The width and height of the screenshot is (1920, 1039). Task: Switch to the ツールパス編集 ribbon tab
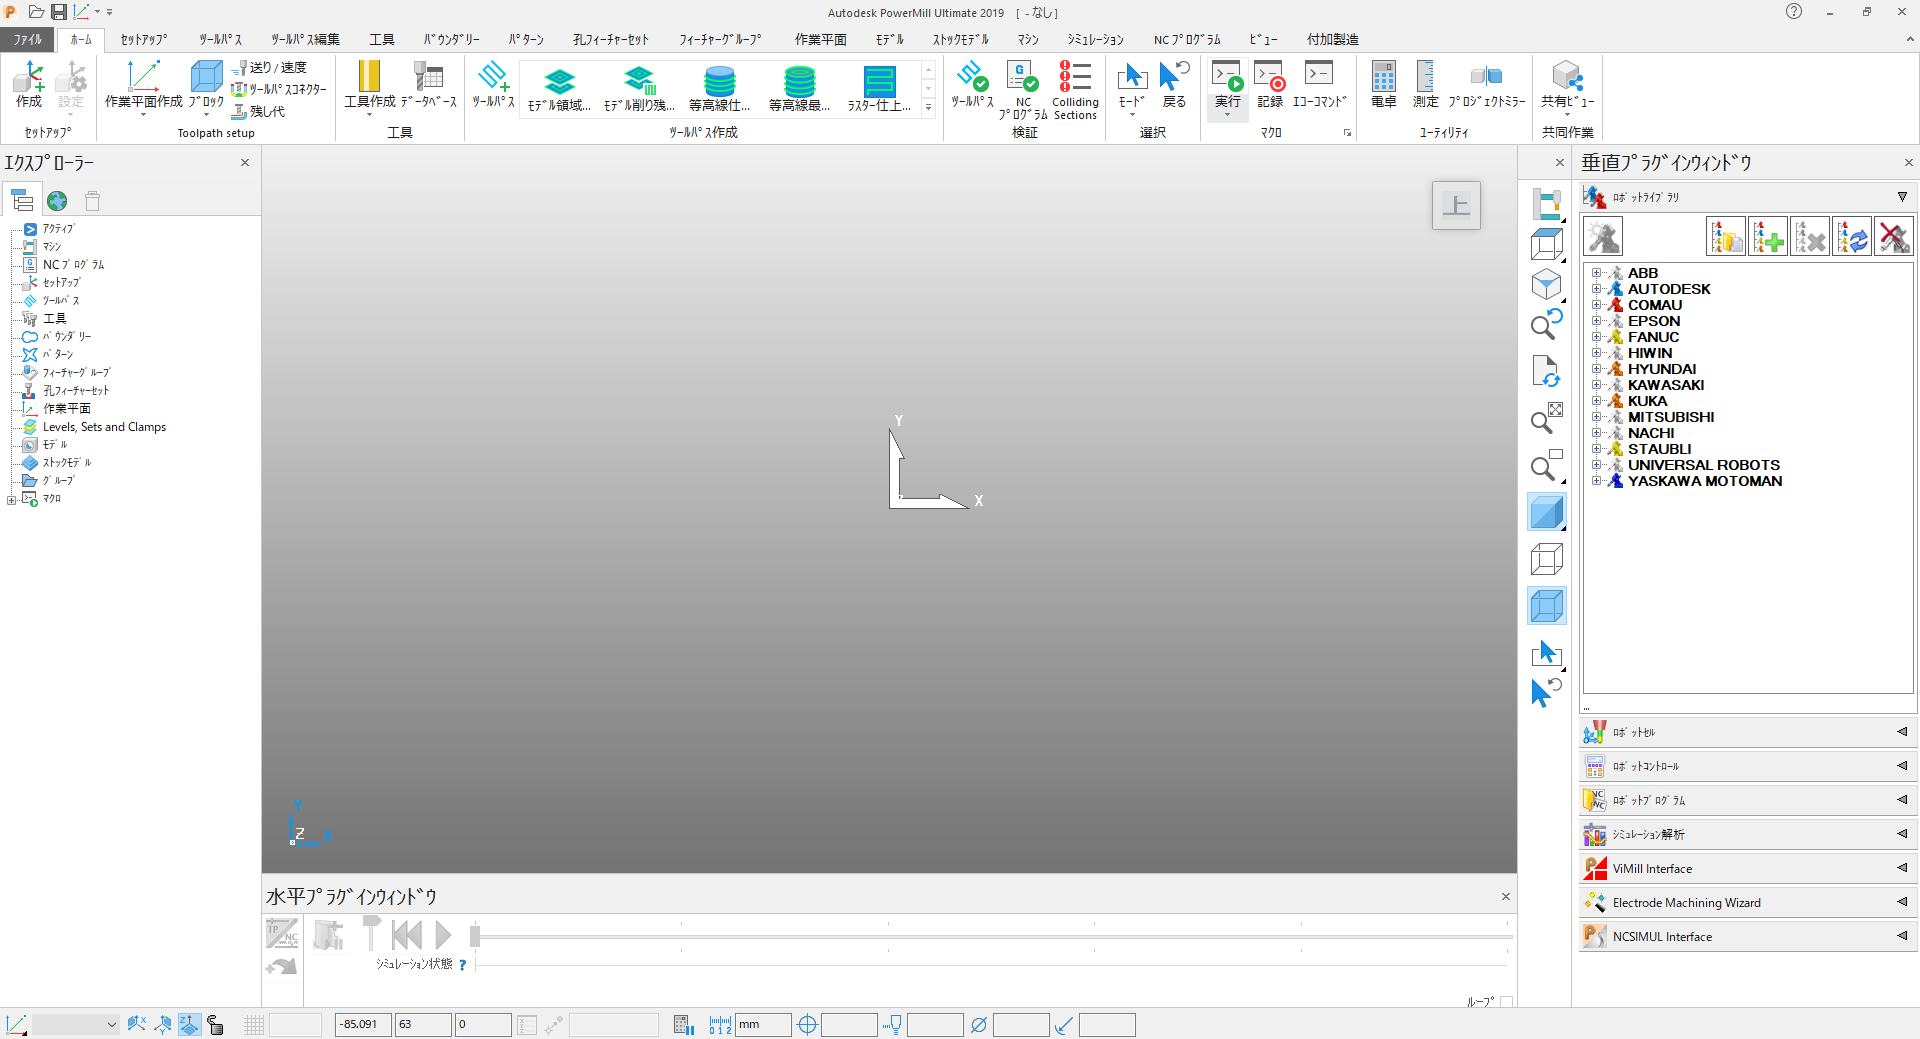pyautogui.click(x=305, y=39)
